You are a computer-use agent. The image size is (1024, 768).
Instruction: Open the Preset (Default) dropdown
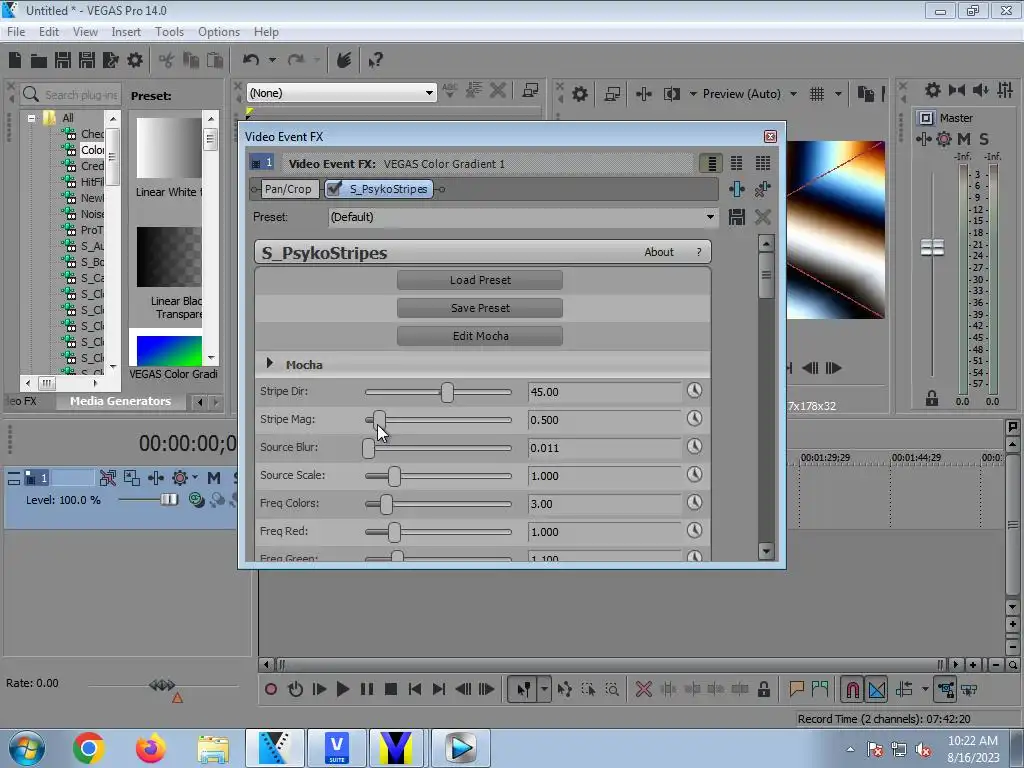pos(710,217)
